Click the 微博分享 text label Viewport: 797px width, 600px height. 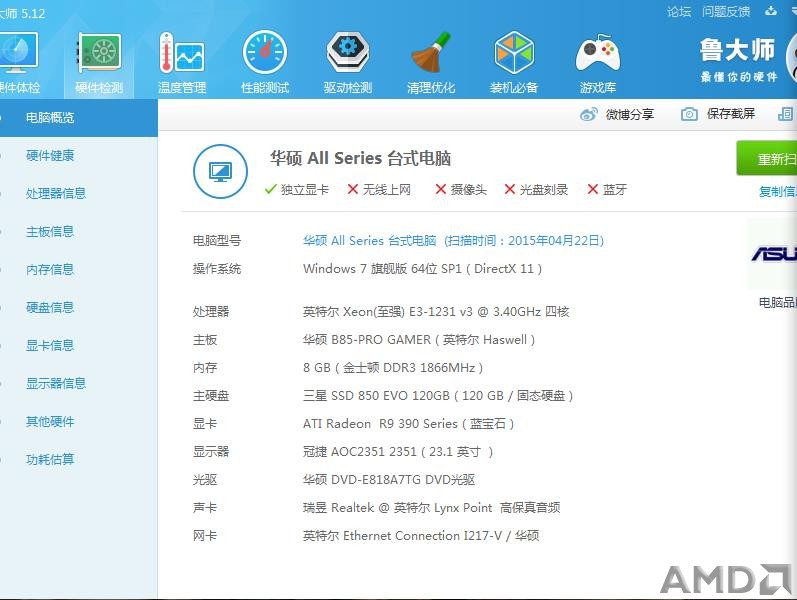(630, 114)
